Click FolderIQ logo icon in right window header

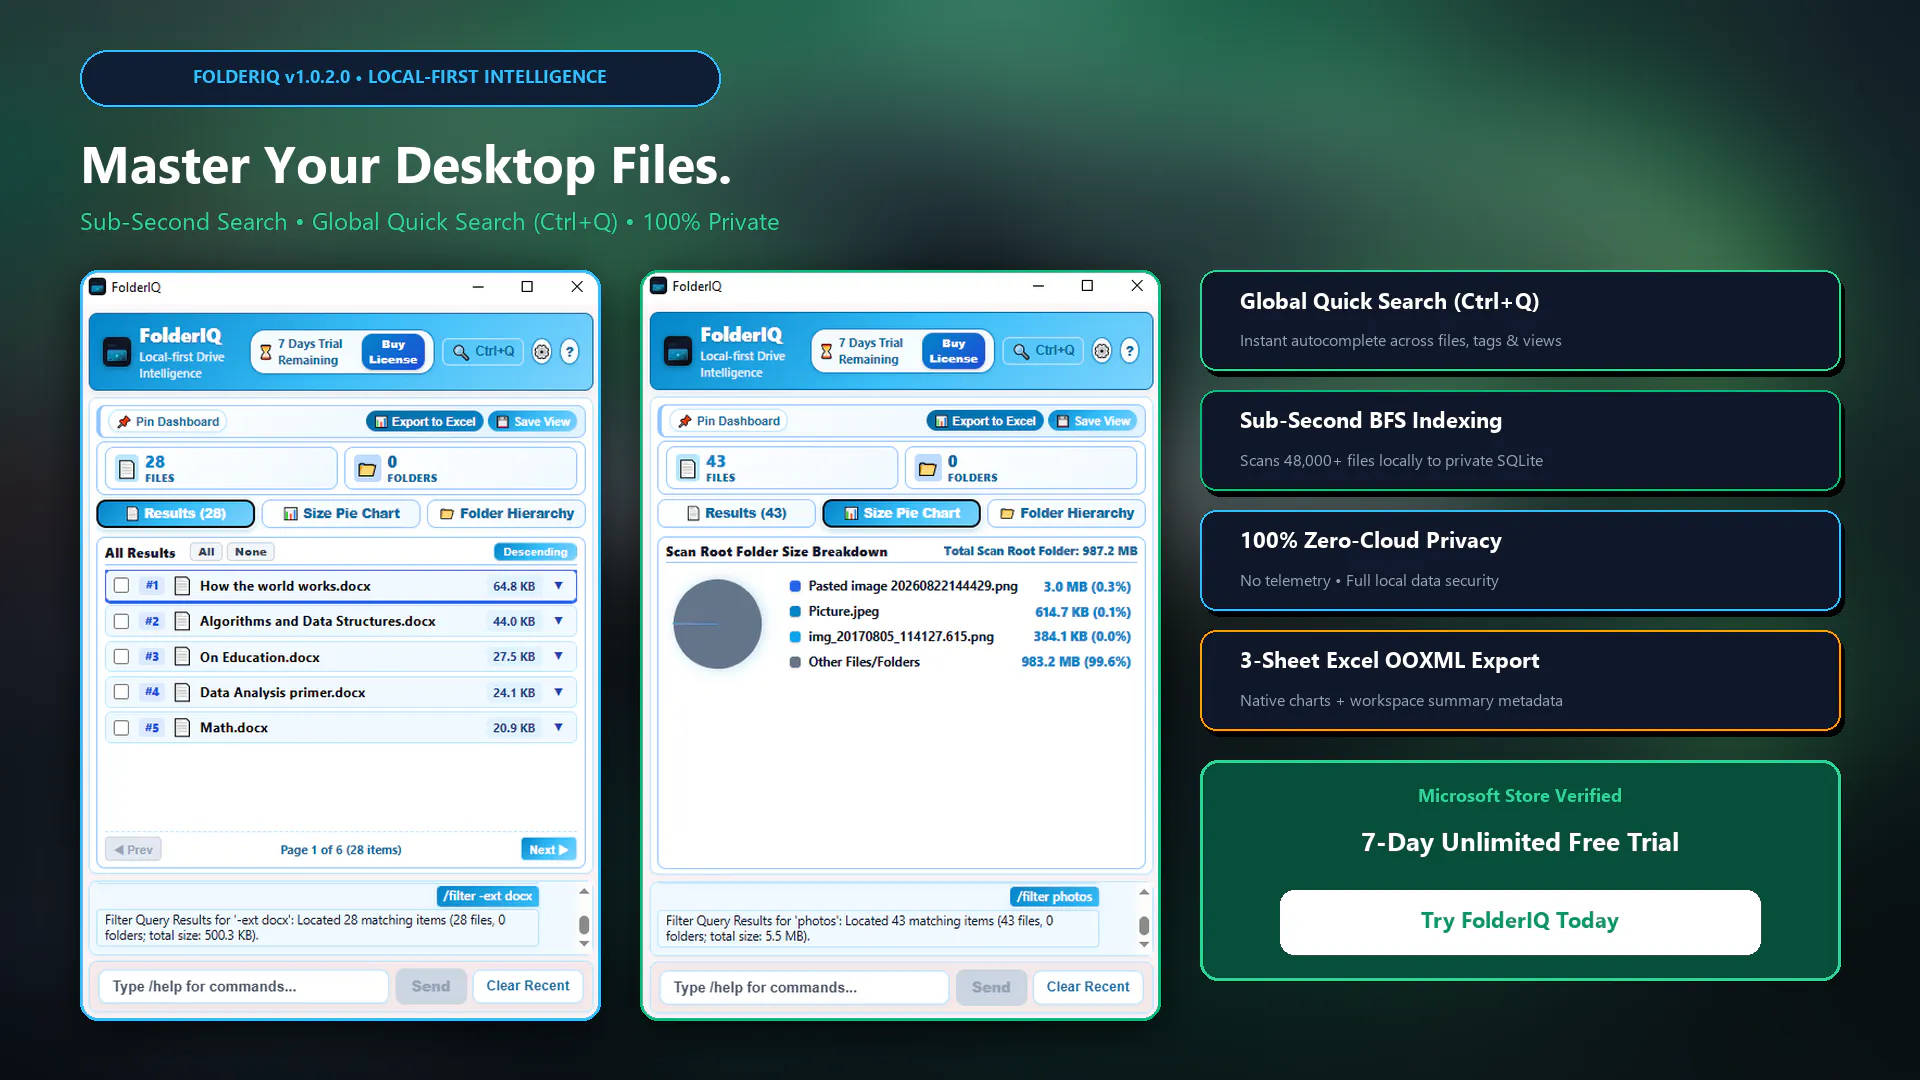pyautogui.click(x=678, y=351)
